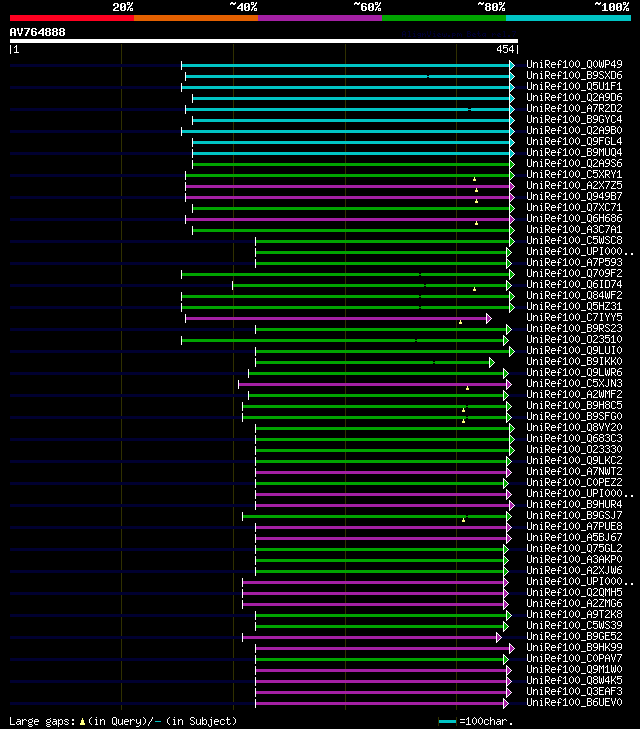Select the UniRef100_B9MUQ4 label
This screenshot has height=729, width=640.
(x=574, y=152)
